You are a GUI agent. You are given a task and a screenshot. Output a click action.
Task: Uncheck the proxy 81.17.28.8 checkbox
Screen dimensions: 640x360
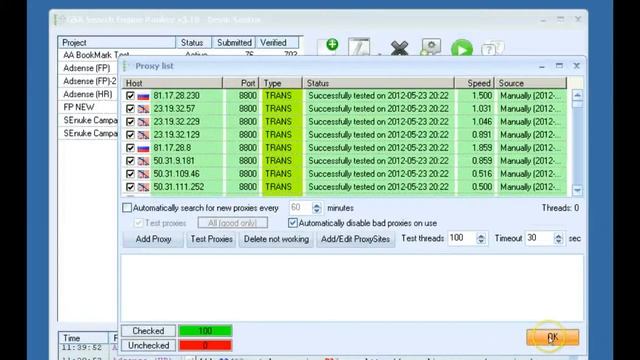pyautogui.click(x=130, y=148)
